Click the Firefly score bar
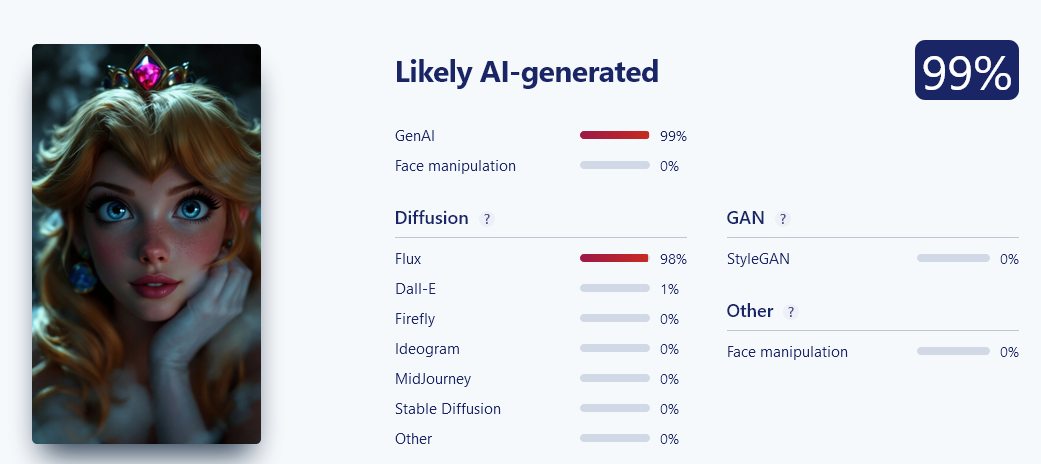Image resolution: width=1041 pixels, height=464 pixels. tap(615, 318)
